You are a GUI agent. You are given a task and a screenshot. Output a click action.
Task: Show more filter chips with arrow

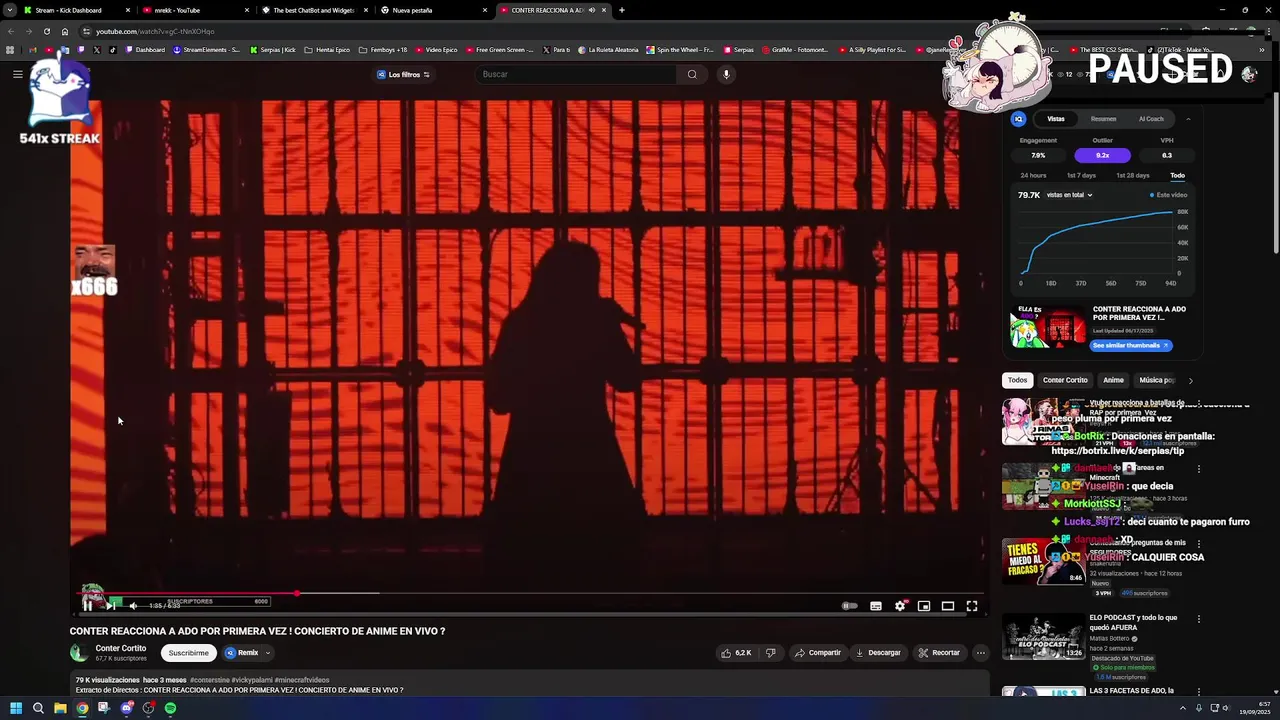tap(1190, 380)
